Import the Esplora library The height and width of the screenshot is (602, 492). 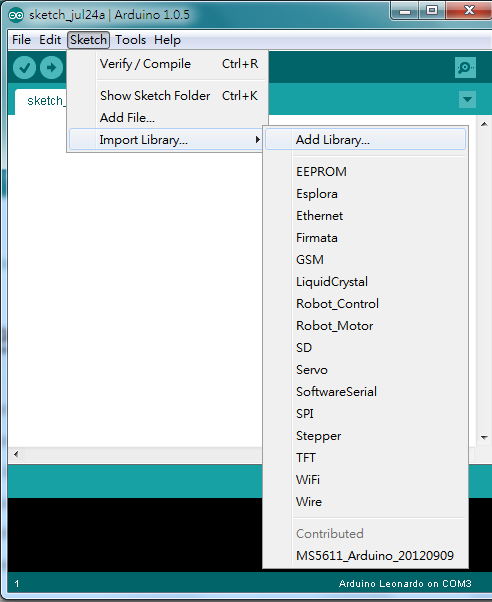pyautogui.click(x=365, y=194)
